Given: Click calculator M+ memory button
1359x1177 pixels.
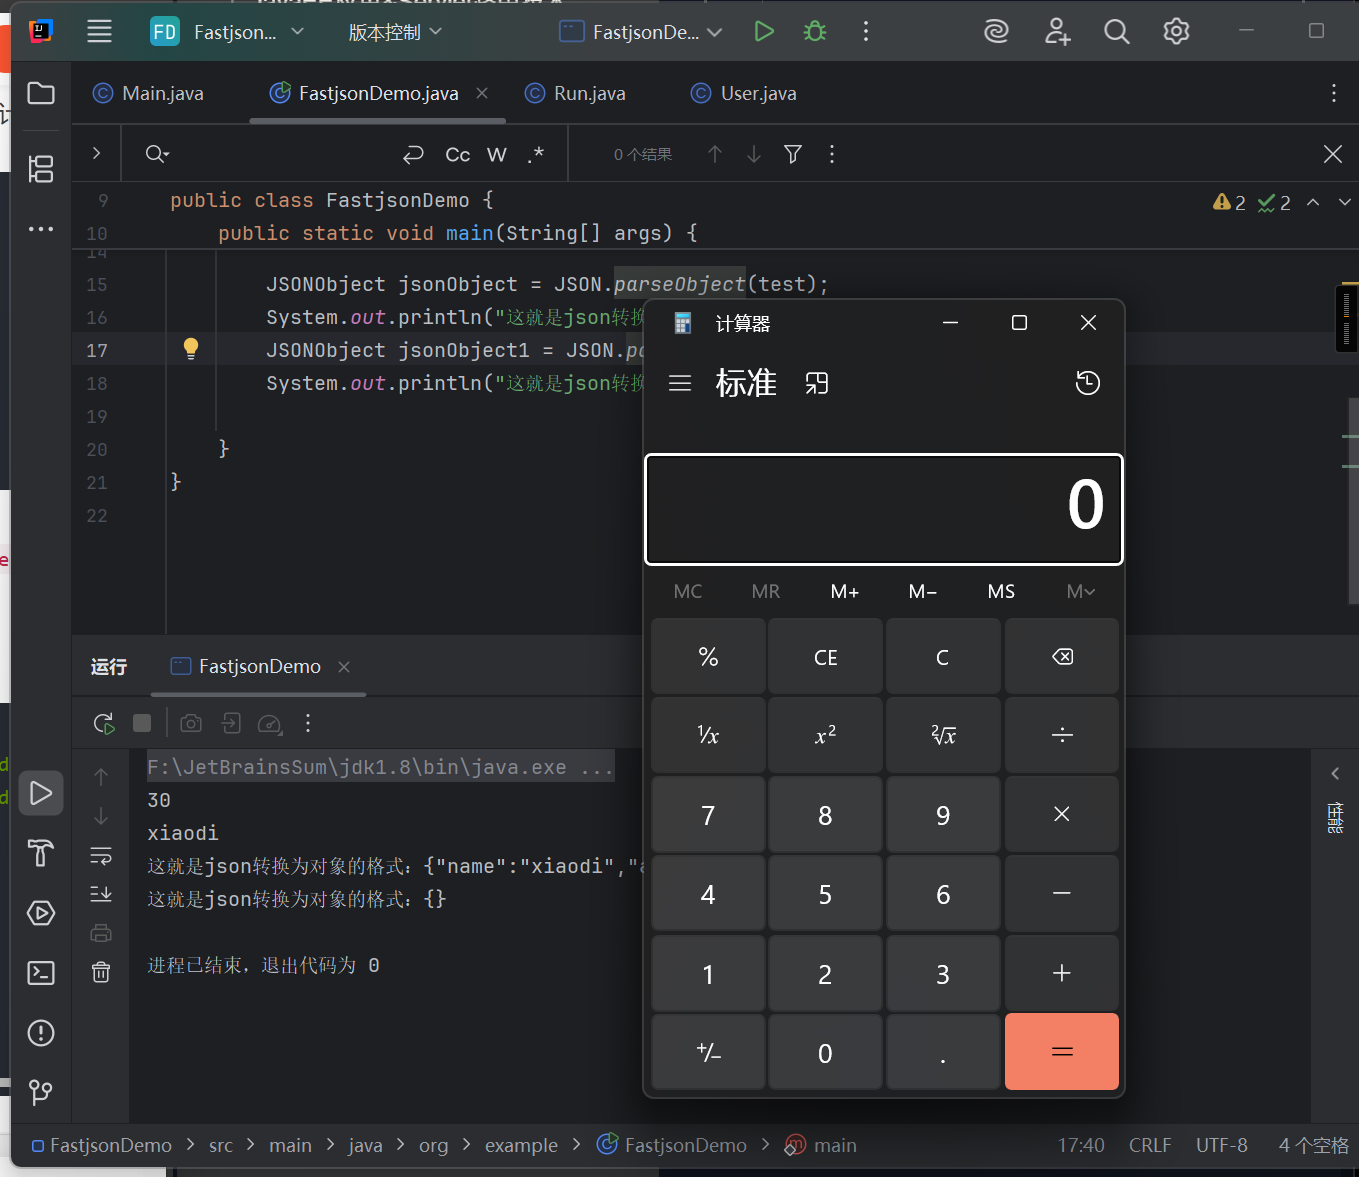Looking at the screenshot, I should pos(845,591).
